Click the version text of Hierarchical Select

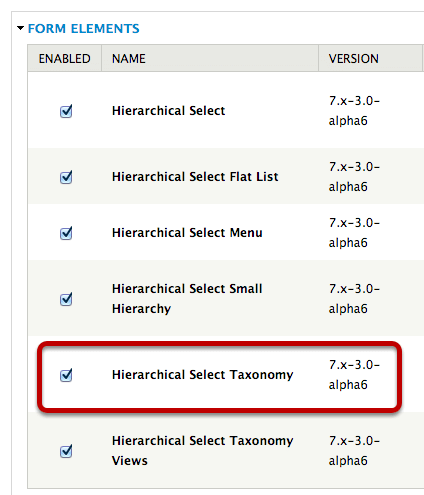tap(354, 111)
